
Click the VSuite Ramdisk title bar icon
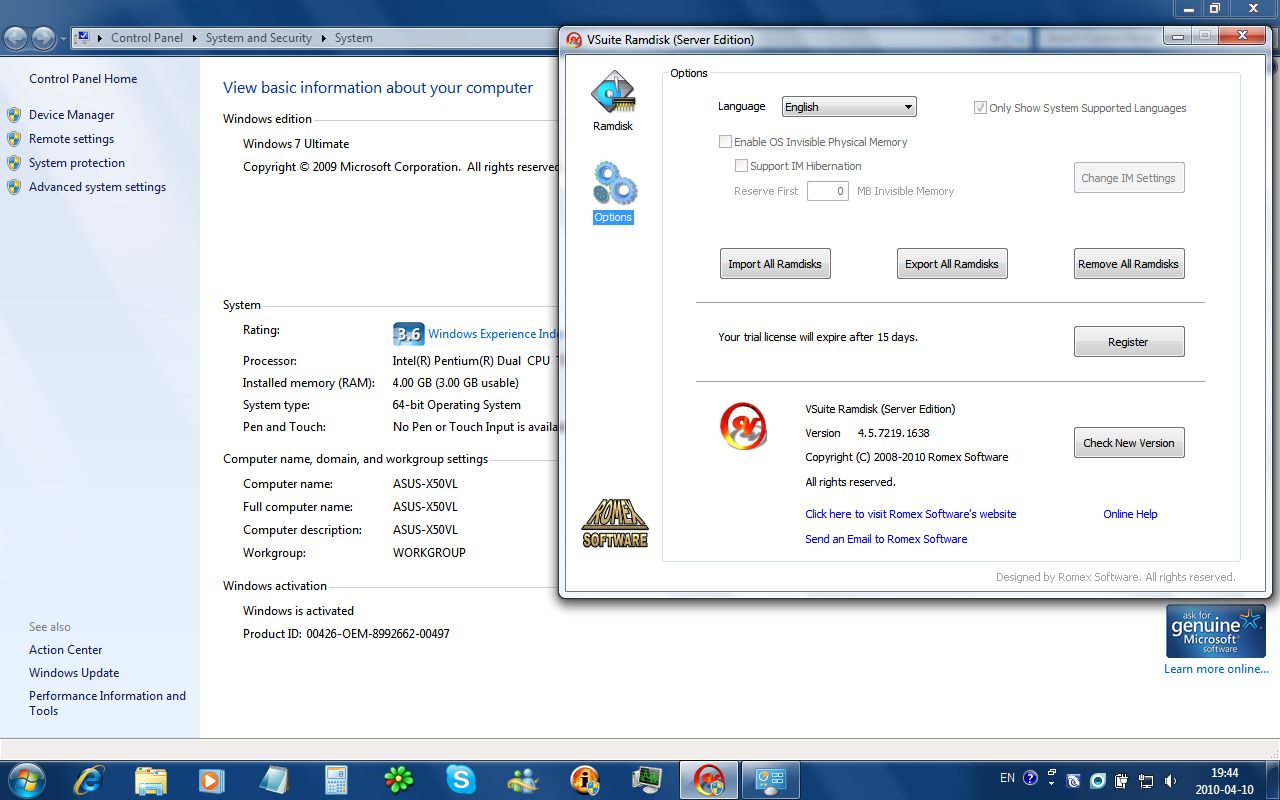(574, 40)
